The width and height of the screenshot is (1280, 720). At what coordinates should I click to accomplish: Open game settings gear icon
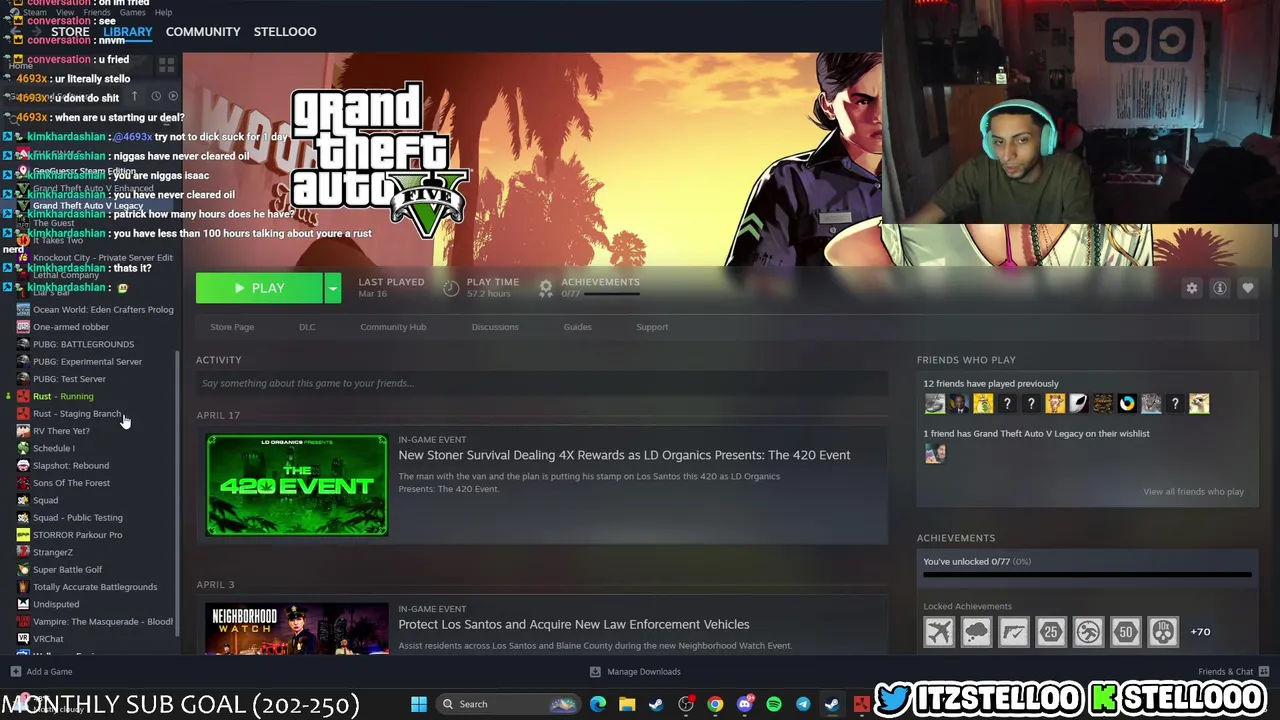point(1191,288)
